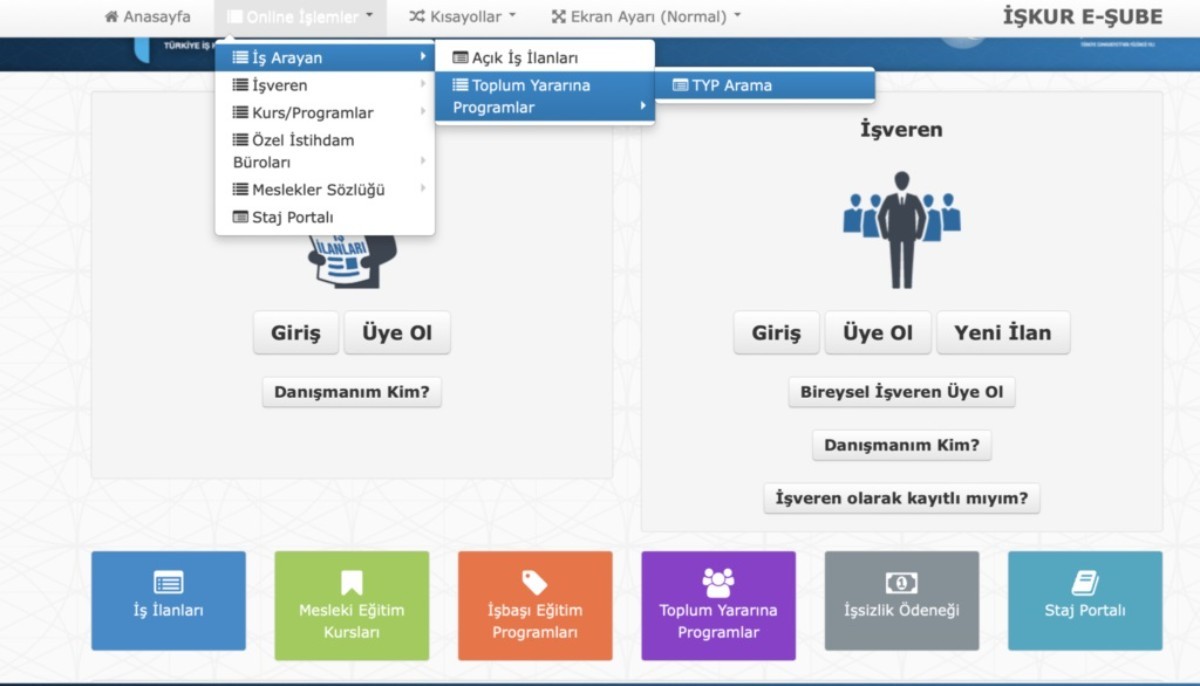
Task: Click the İşveren Giriş button
Action: pos(776,333)
